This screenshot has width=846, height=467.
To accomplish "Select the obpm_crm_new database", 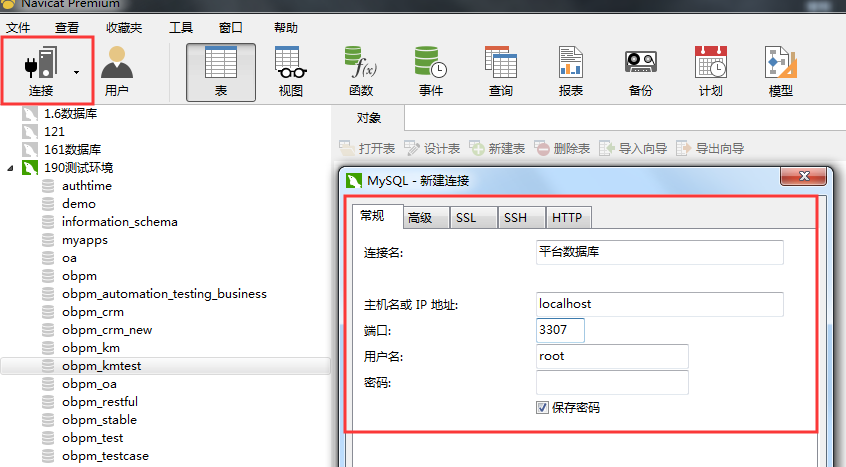I will click(107, 329).
